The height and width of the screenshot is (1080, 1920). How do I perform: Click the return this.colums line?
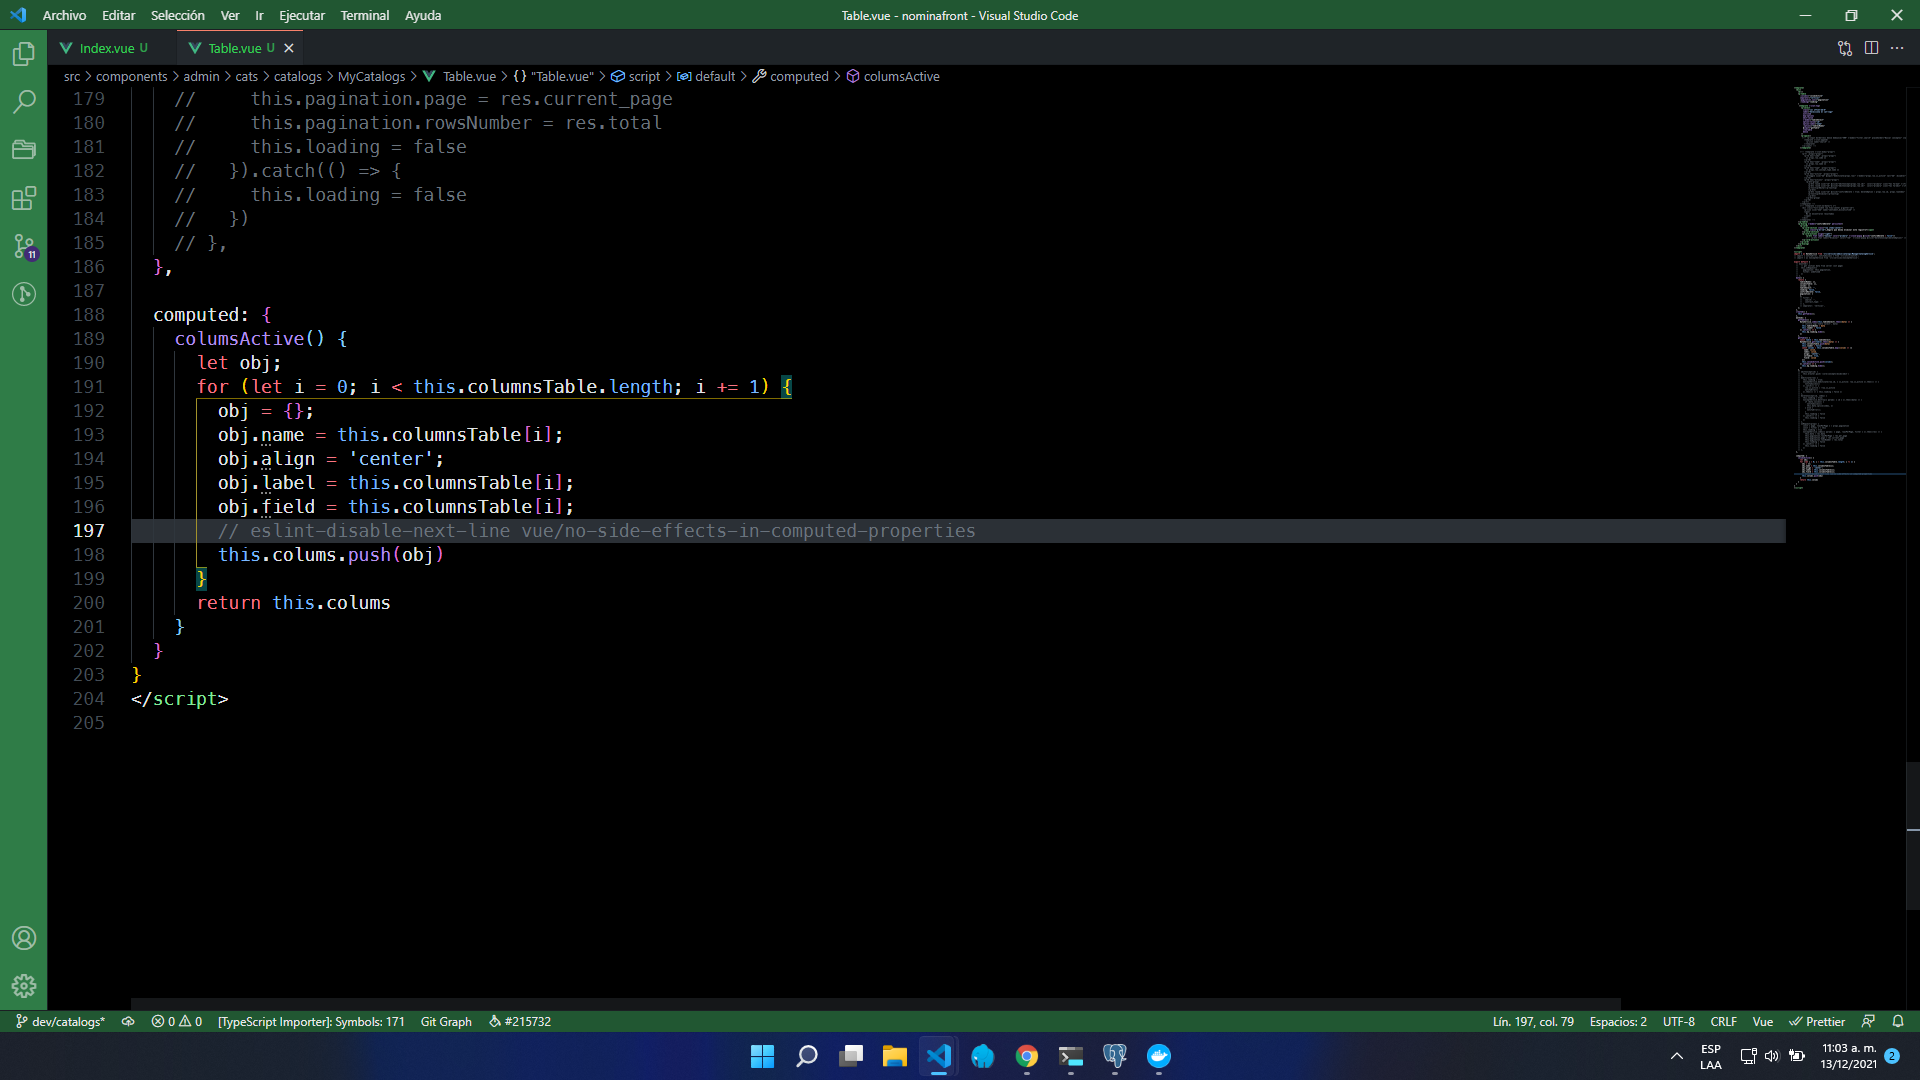point(293,603)
